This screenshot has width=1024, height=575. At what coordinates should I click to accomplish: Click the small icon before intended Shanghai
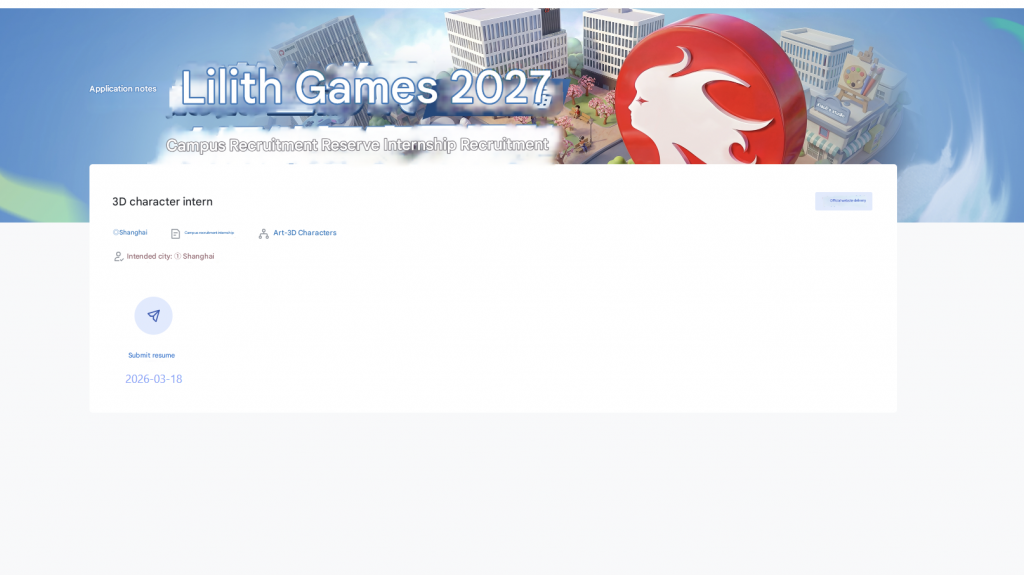(x=178, y=256)
